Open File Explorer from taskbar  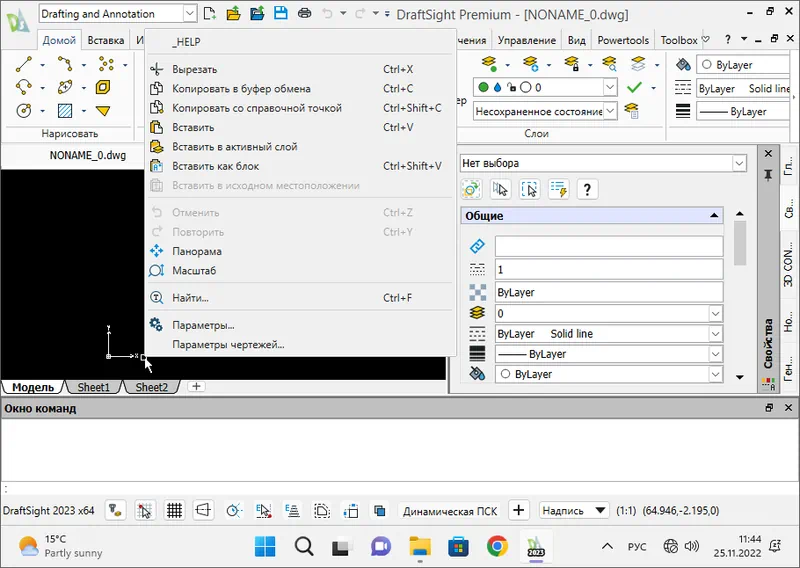tap(420, 547)
